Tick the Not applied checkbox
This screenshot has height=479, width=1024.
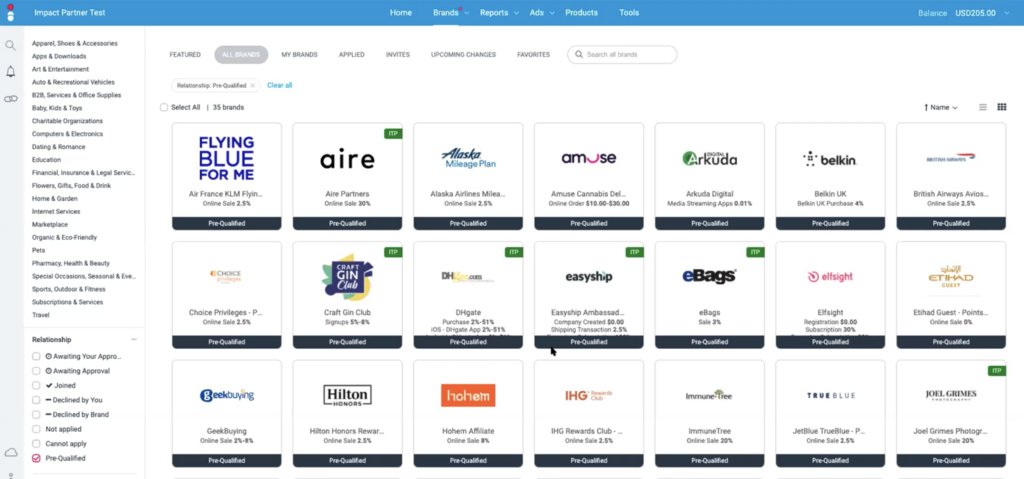37,429
